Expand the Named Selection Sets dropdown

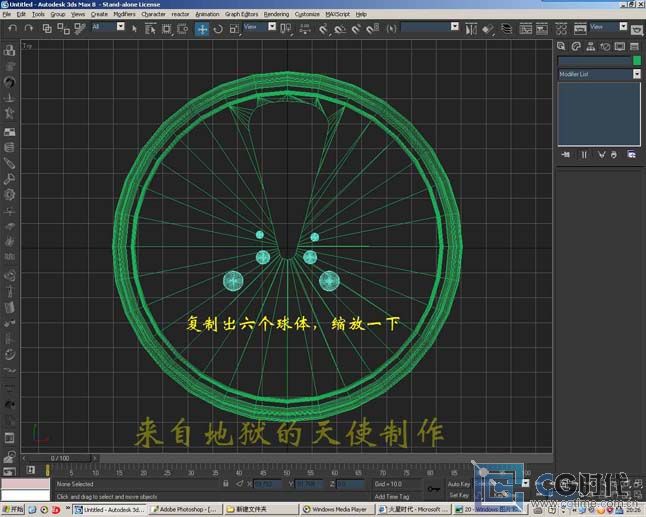(454, 26)
